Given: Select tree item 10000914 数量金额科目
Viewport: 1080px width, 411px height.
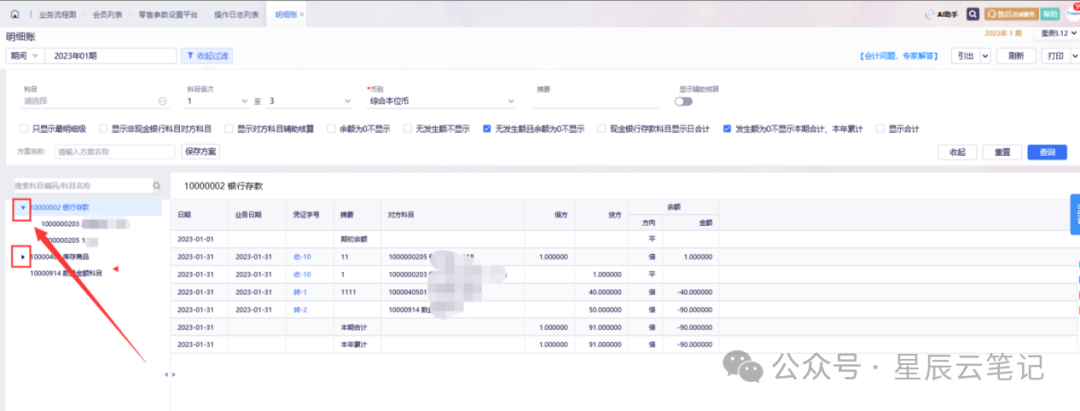Looking at the screenshot, I should (66, 273).
